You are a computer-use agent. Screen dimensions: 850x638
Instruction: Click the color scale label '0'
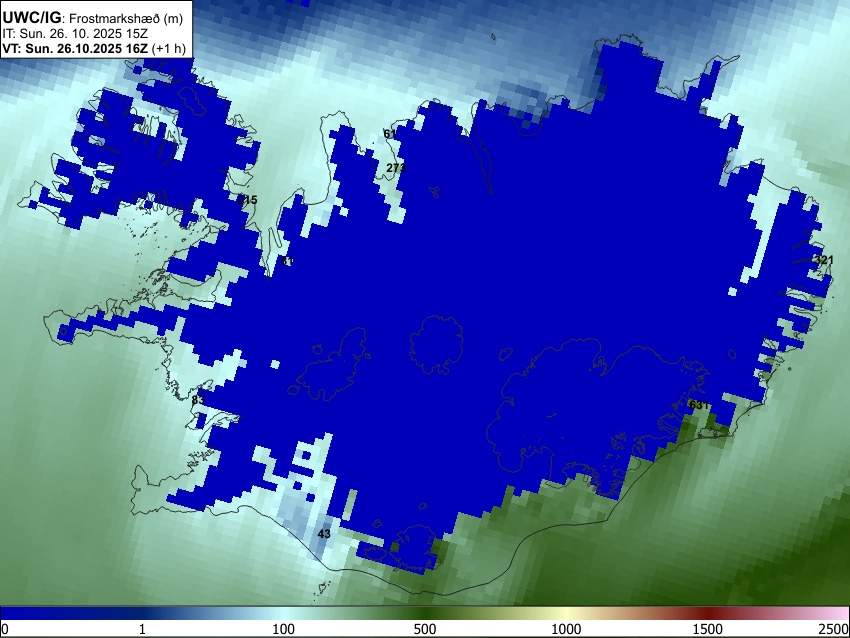point(5,629)
